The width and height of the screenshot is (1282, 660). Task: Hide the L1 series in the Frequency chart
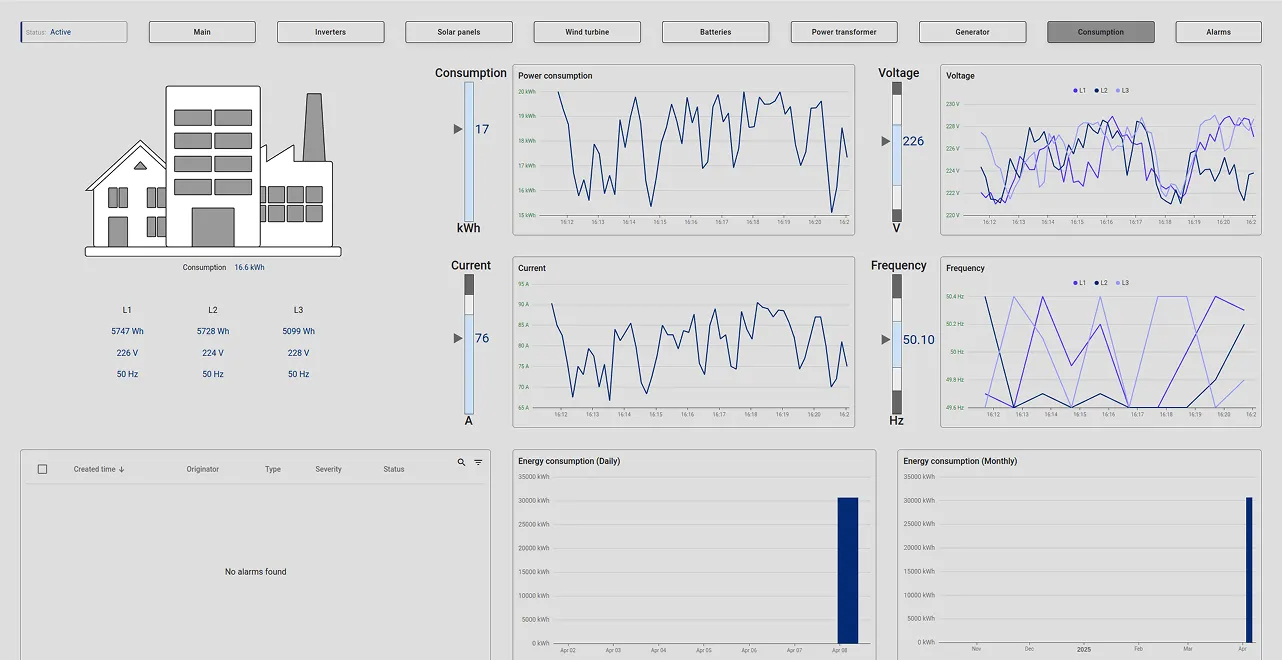point(1076,282)
